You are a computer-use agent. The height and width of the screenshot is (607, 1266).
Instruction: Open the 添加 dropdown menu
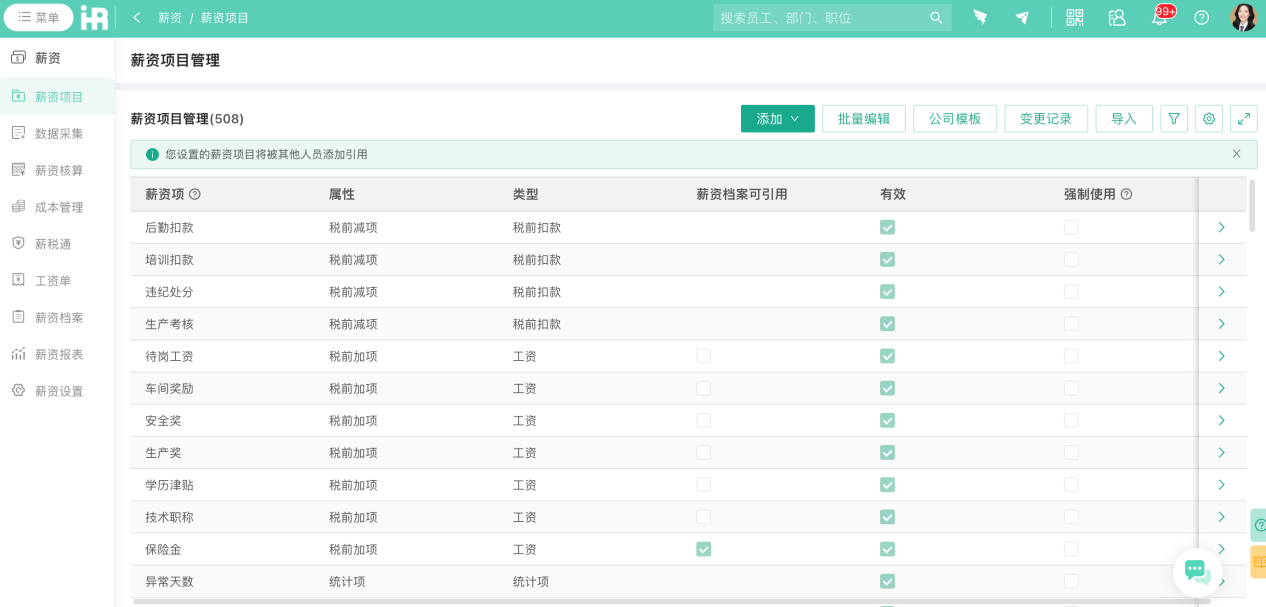(x=778, y=118)
